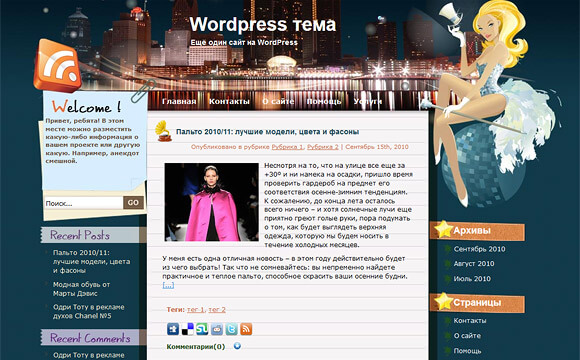Share post via the Digg icon

[x=173, y=329]
